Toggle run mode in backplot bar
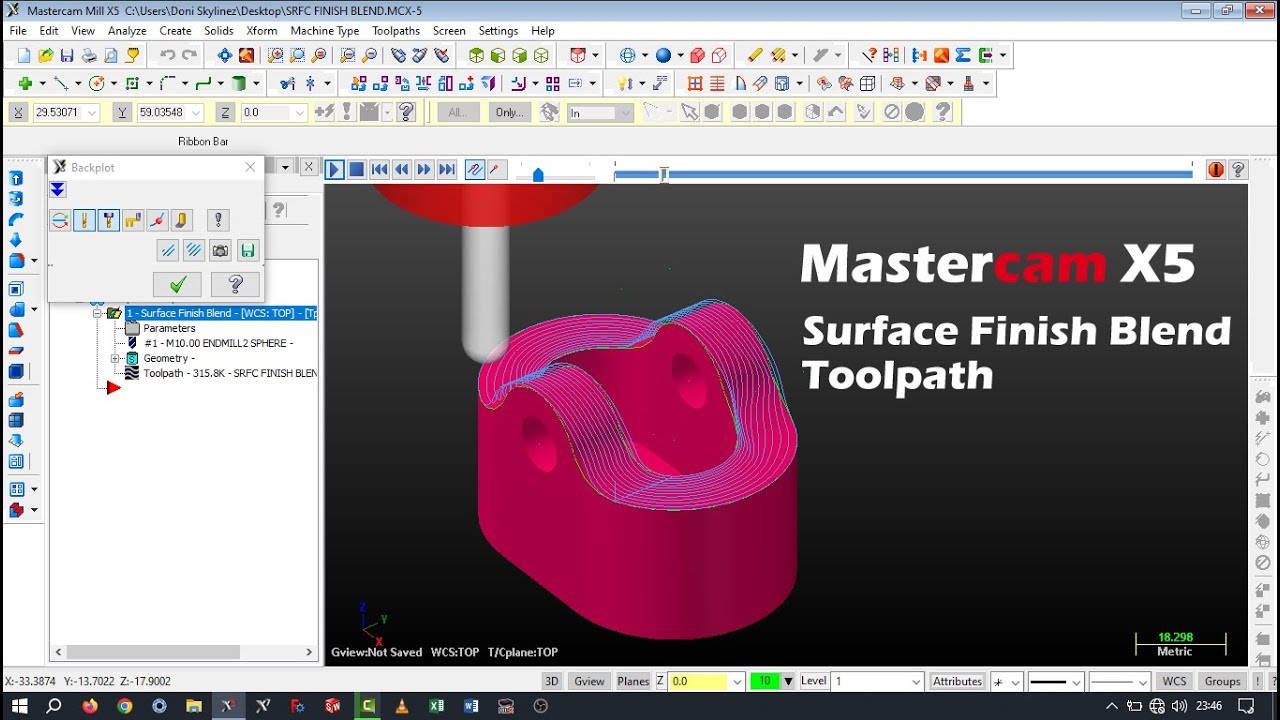Image resolution: width=1280 pixels, height=720 pixels. [495, 170]
